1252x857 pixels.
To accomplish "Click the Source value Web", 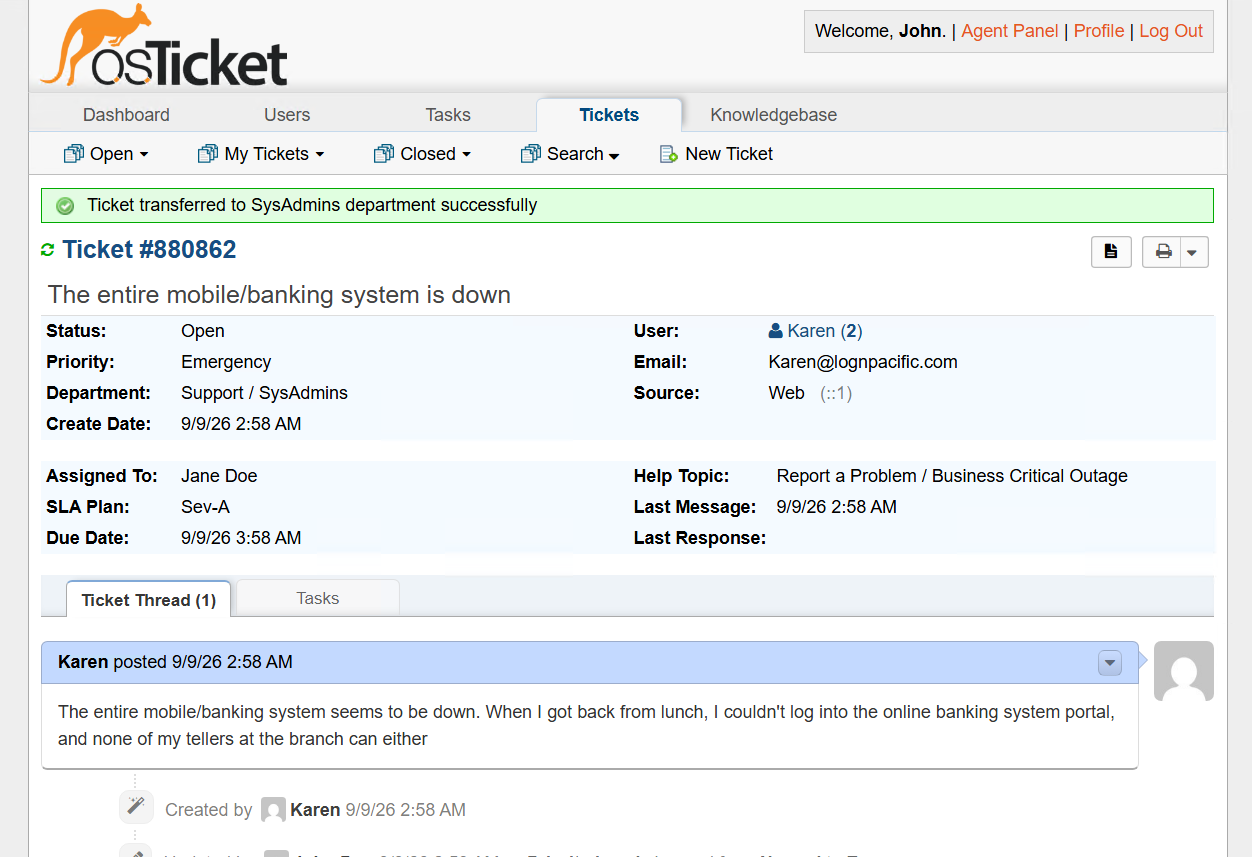I will 786,393.
